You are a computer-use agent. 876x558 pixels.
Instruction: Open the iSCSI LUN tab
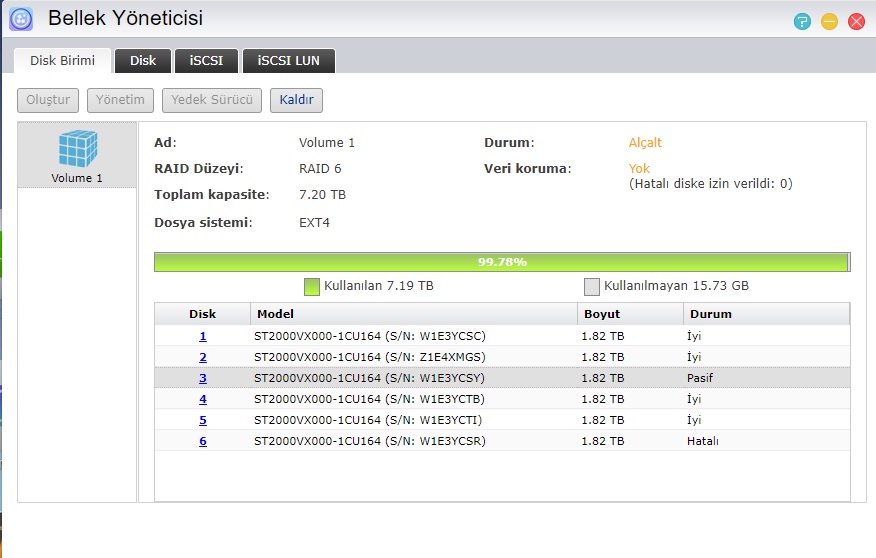pyautogui.click(x=288, y=61)
